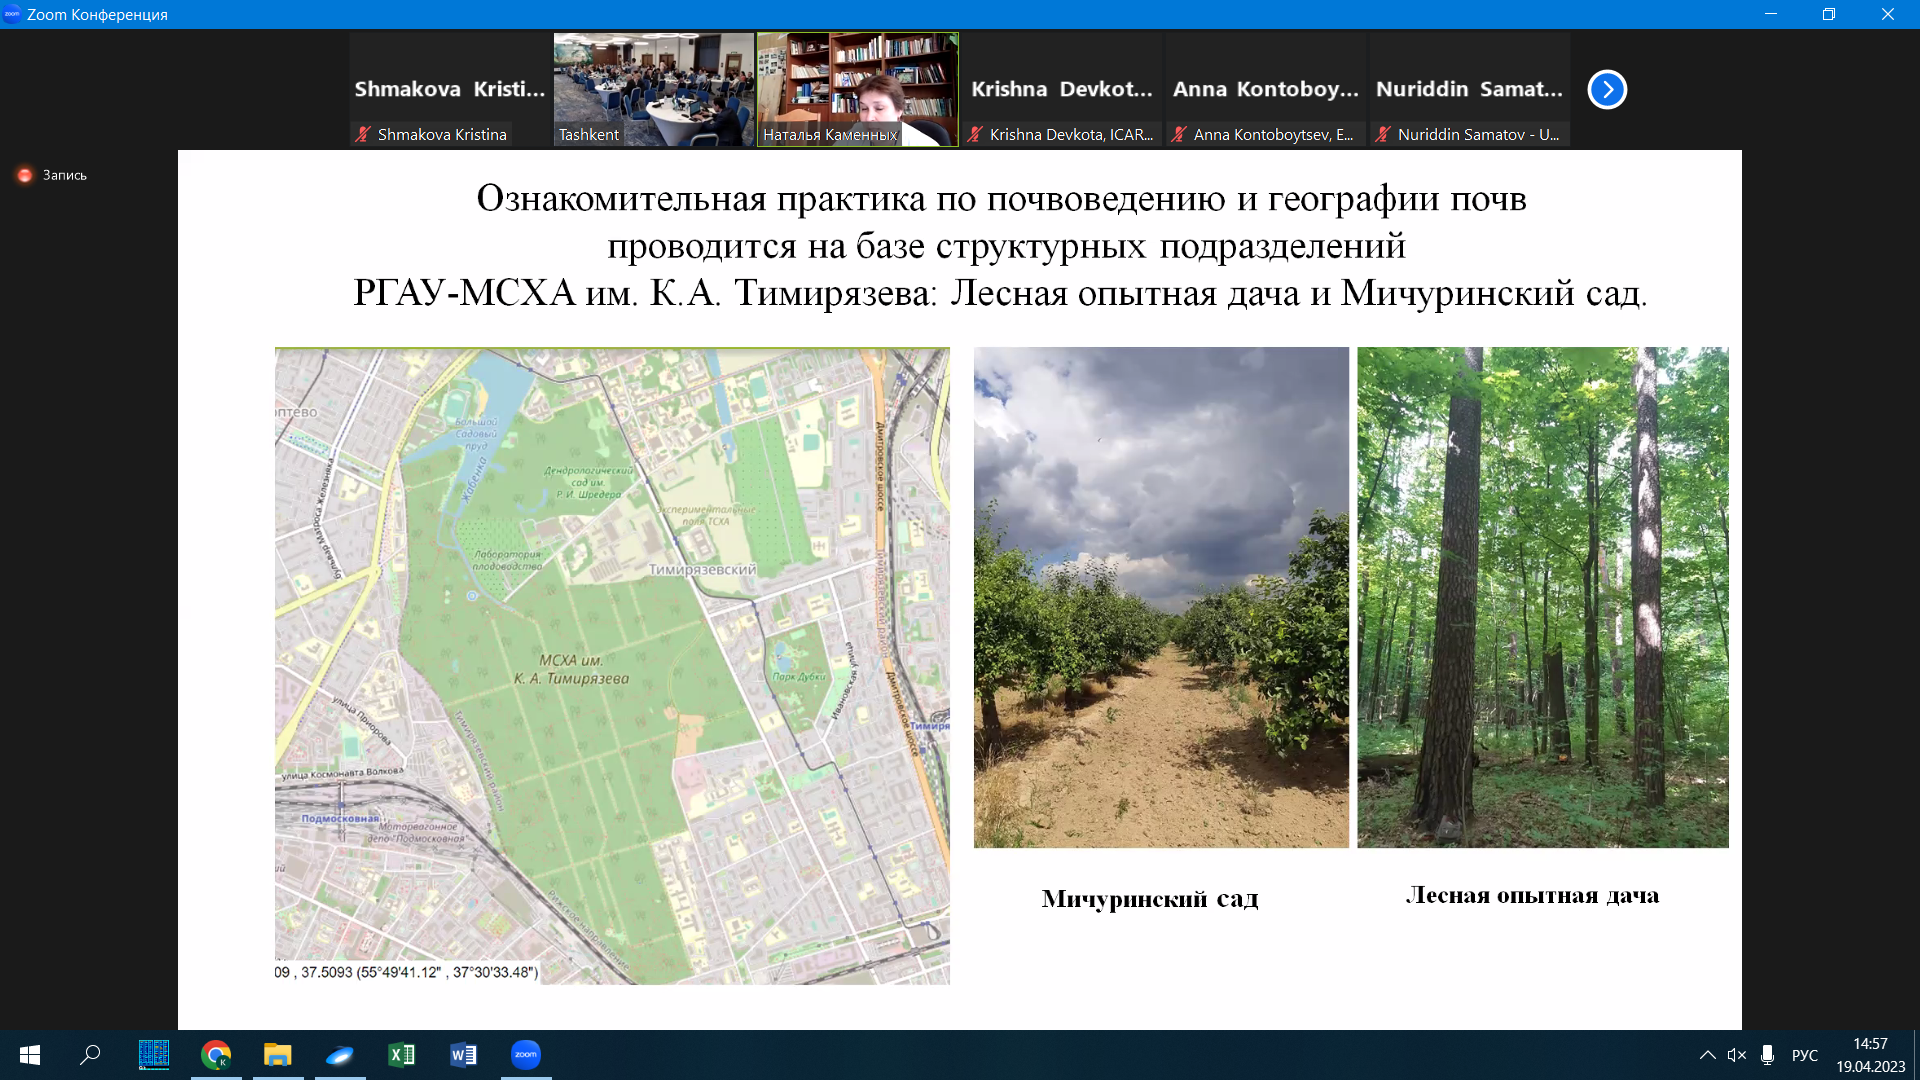Click Shmakova Kristina's muted microphone icon
The height and width of the screenshot is (1080, 1920).
[x=363, y=134]
